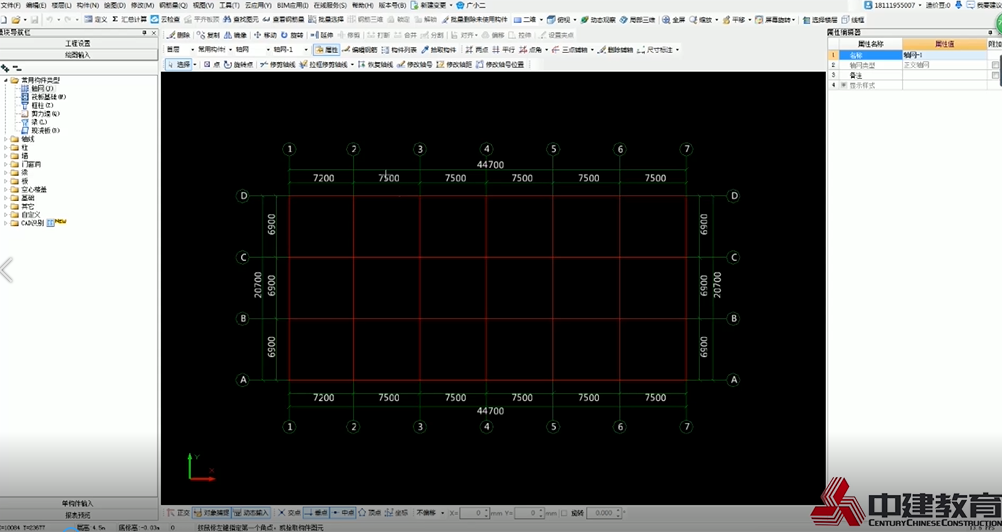The width and height of the screenshot is (1002, 532).
Task: Select 筏板基础(M) in tree
Action: [x=43, y=96]
